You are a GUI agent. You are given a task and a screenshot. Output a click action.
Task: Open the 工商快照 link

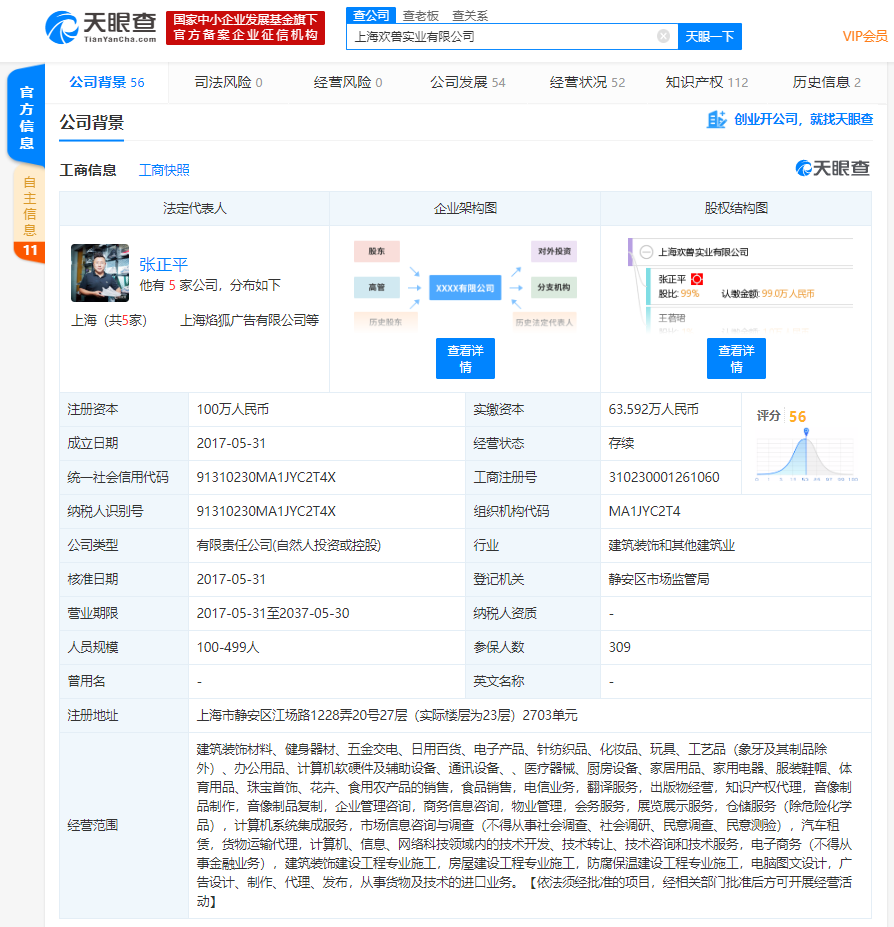click(164, 170)
